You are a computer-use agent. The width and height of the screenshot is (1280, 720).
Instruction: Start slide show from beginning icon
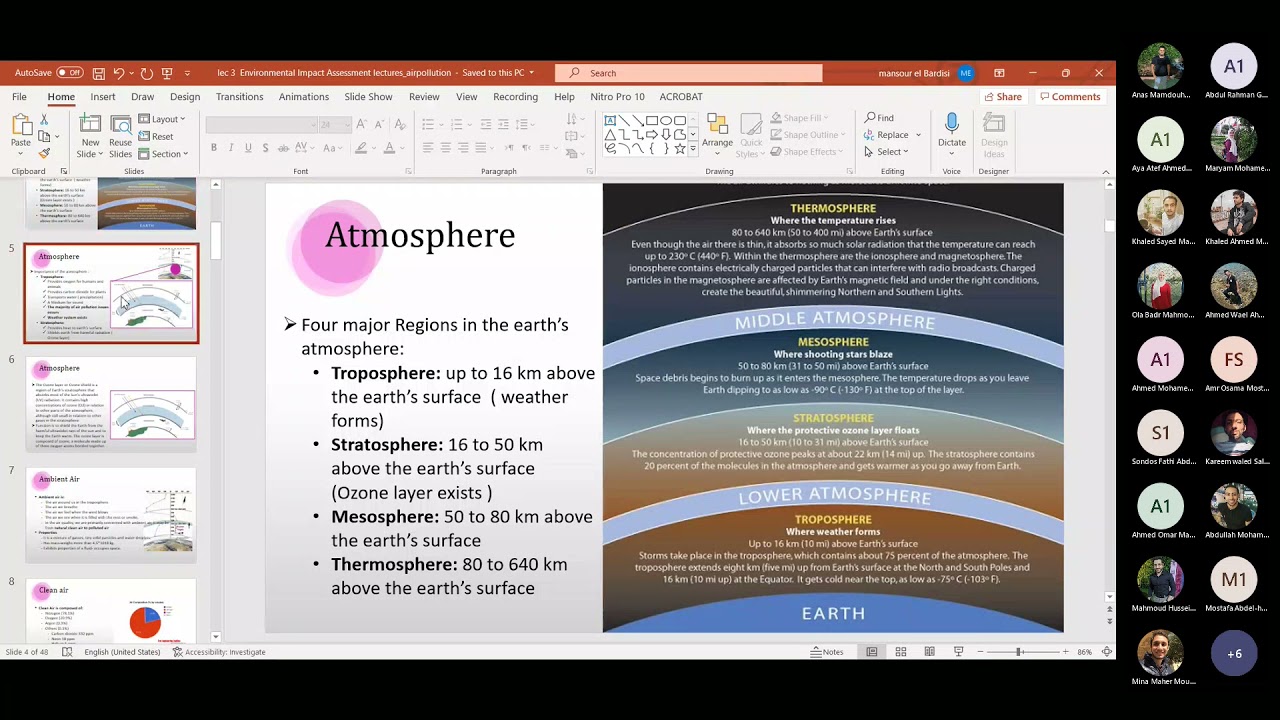click(x=167, y=73)
